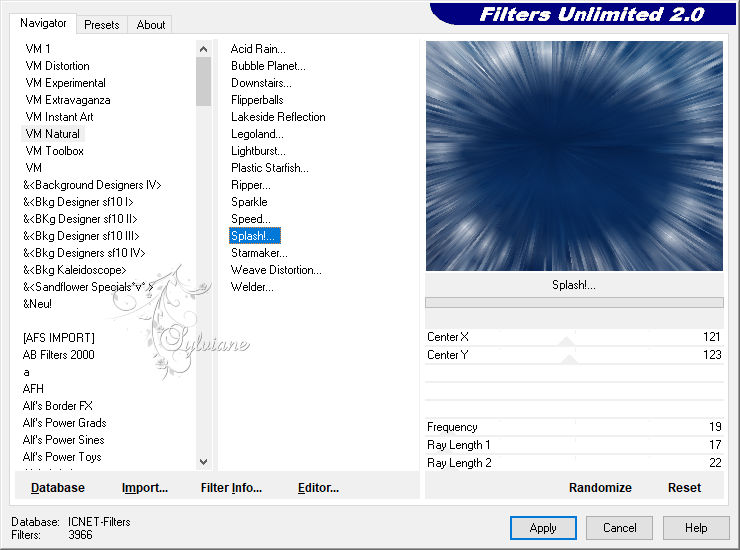The image size is (740, 550).
Task: Open the About tab
Action: 151,25
